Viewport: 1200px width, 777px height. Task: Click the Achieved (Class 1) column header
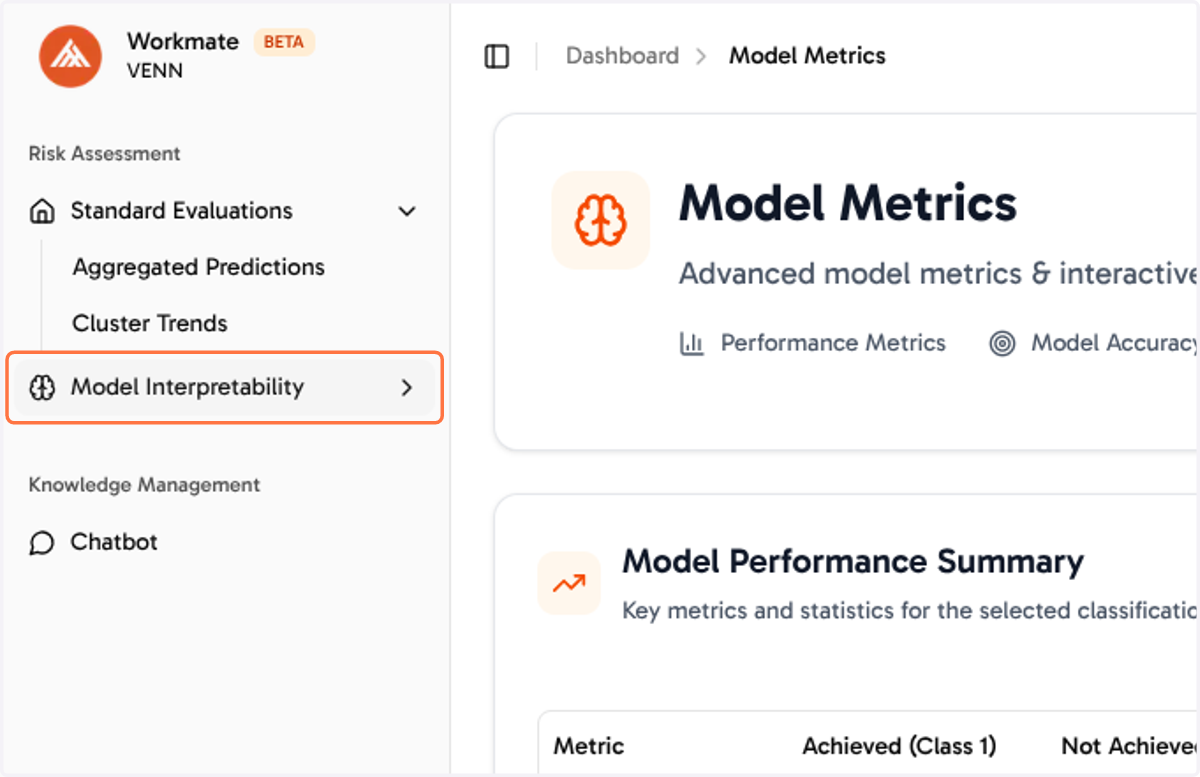(899, 746)
